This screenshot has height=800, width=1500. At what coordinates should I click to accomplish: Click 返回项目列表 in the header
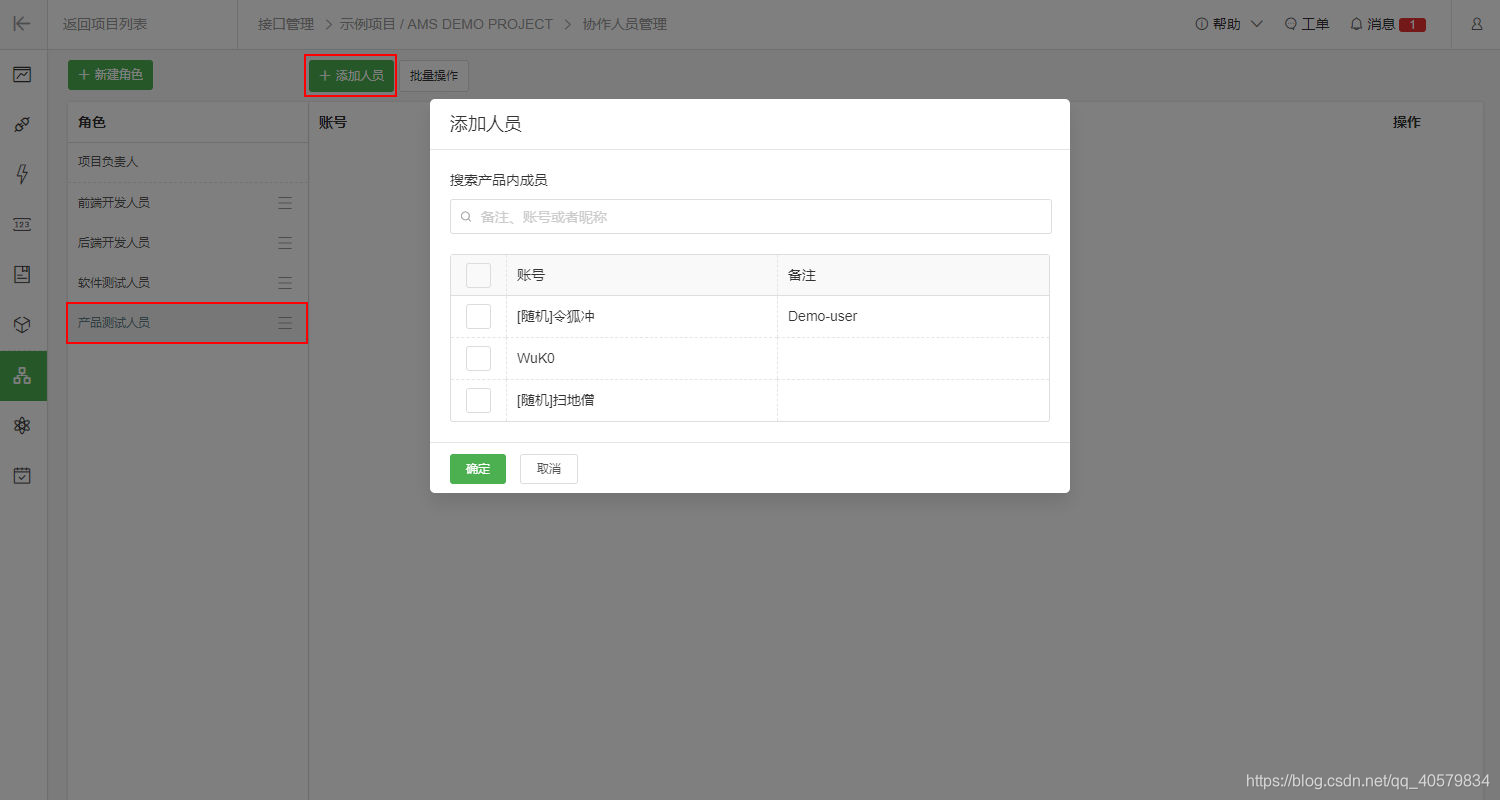(x=105, y=24)
